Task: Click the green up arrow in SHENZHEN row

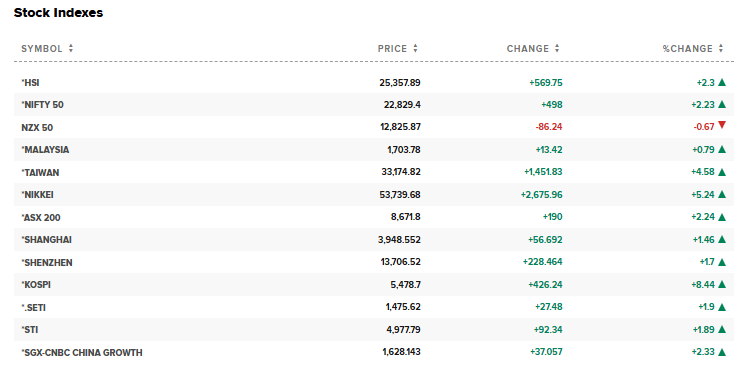Action: pos(722,262)
